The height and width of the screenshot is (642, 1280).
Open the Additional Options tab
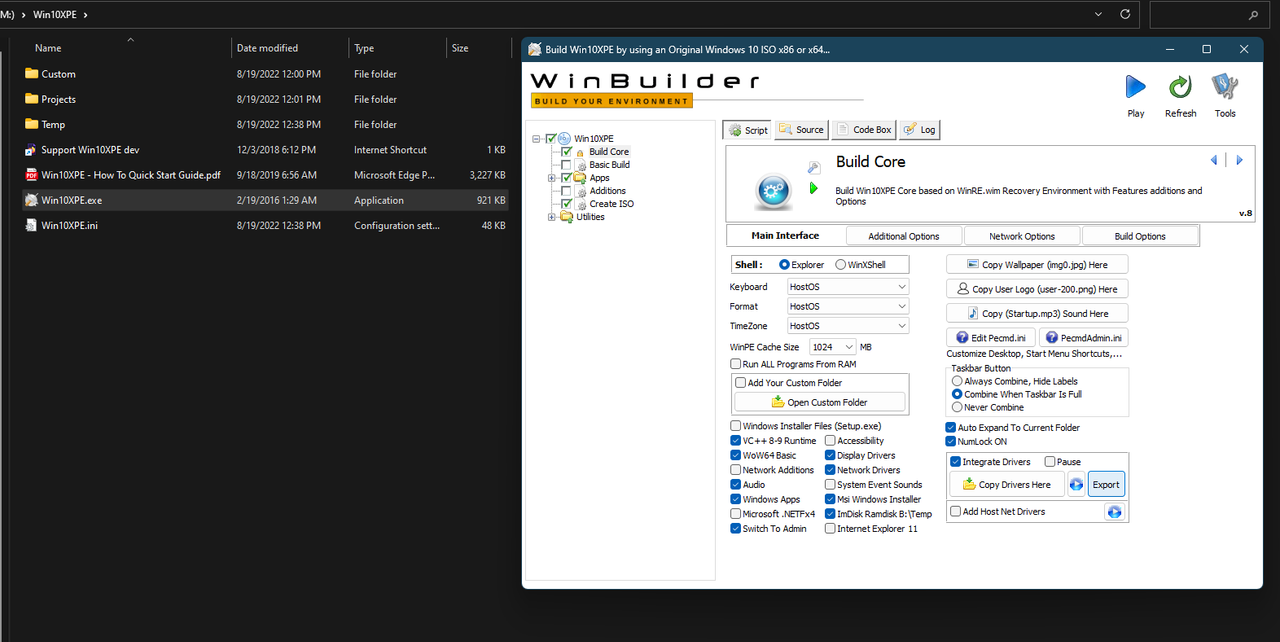click(904, 236)
